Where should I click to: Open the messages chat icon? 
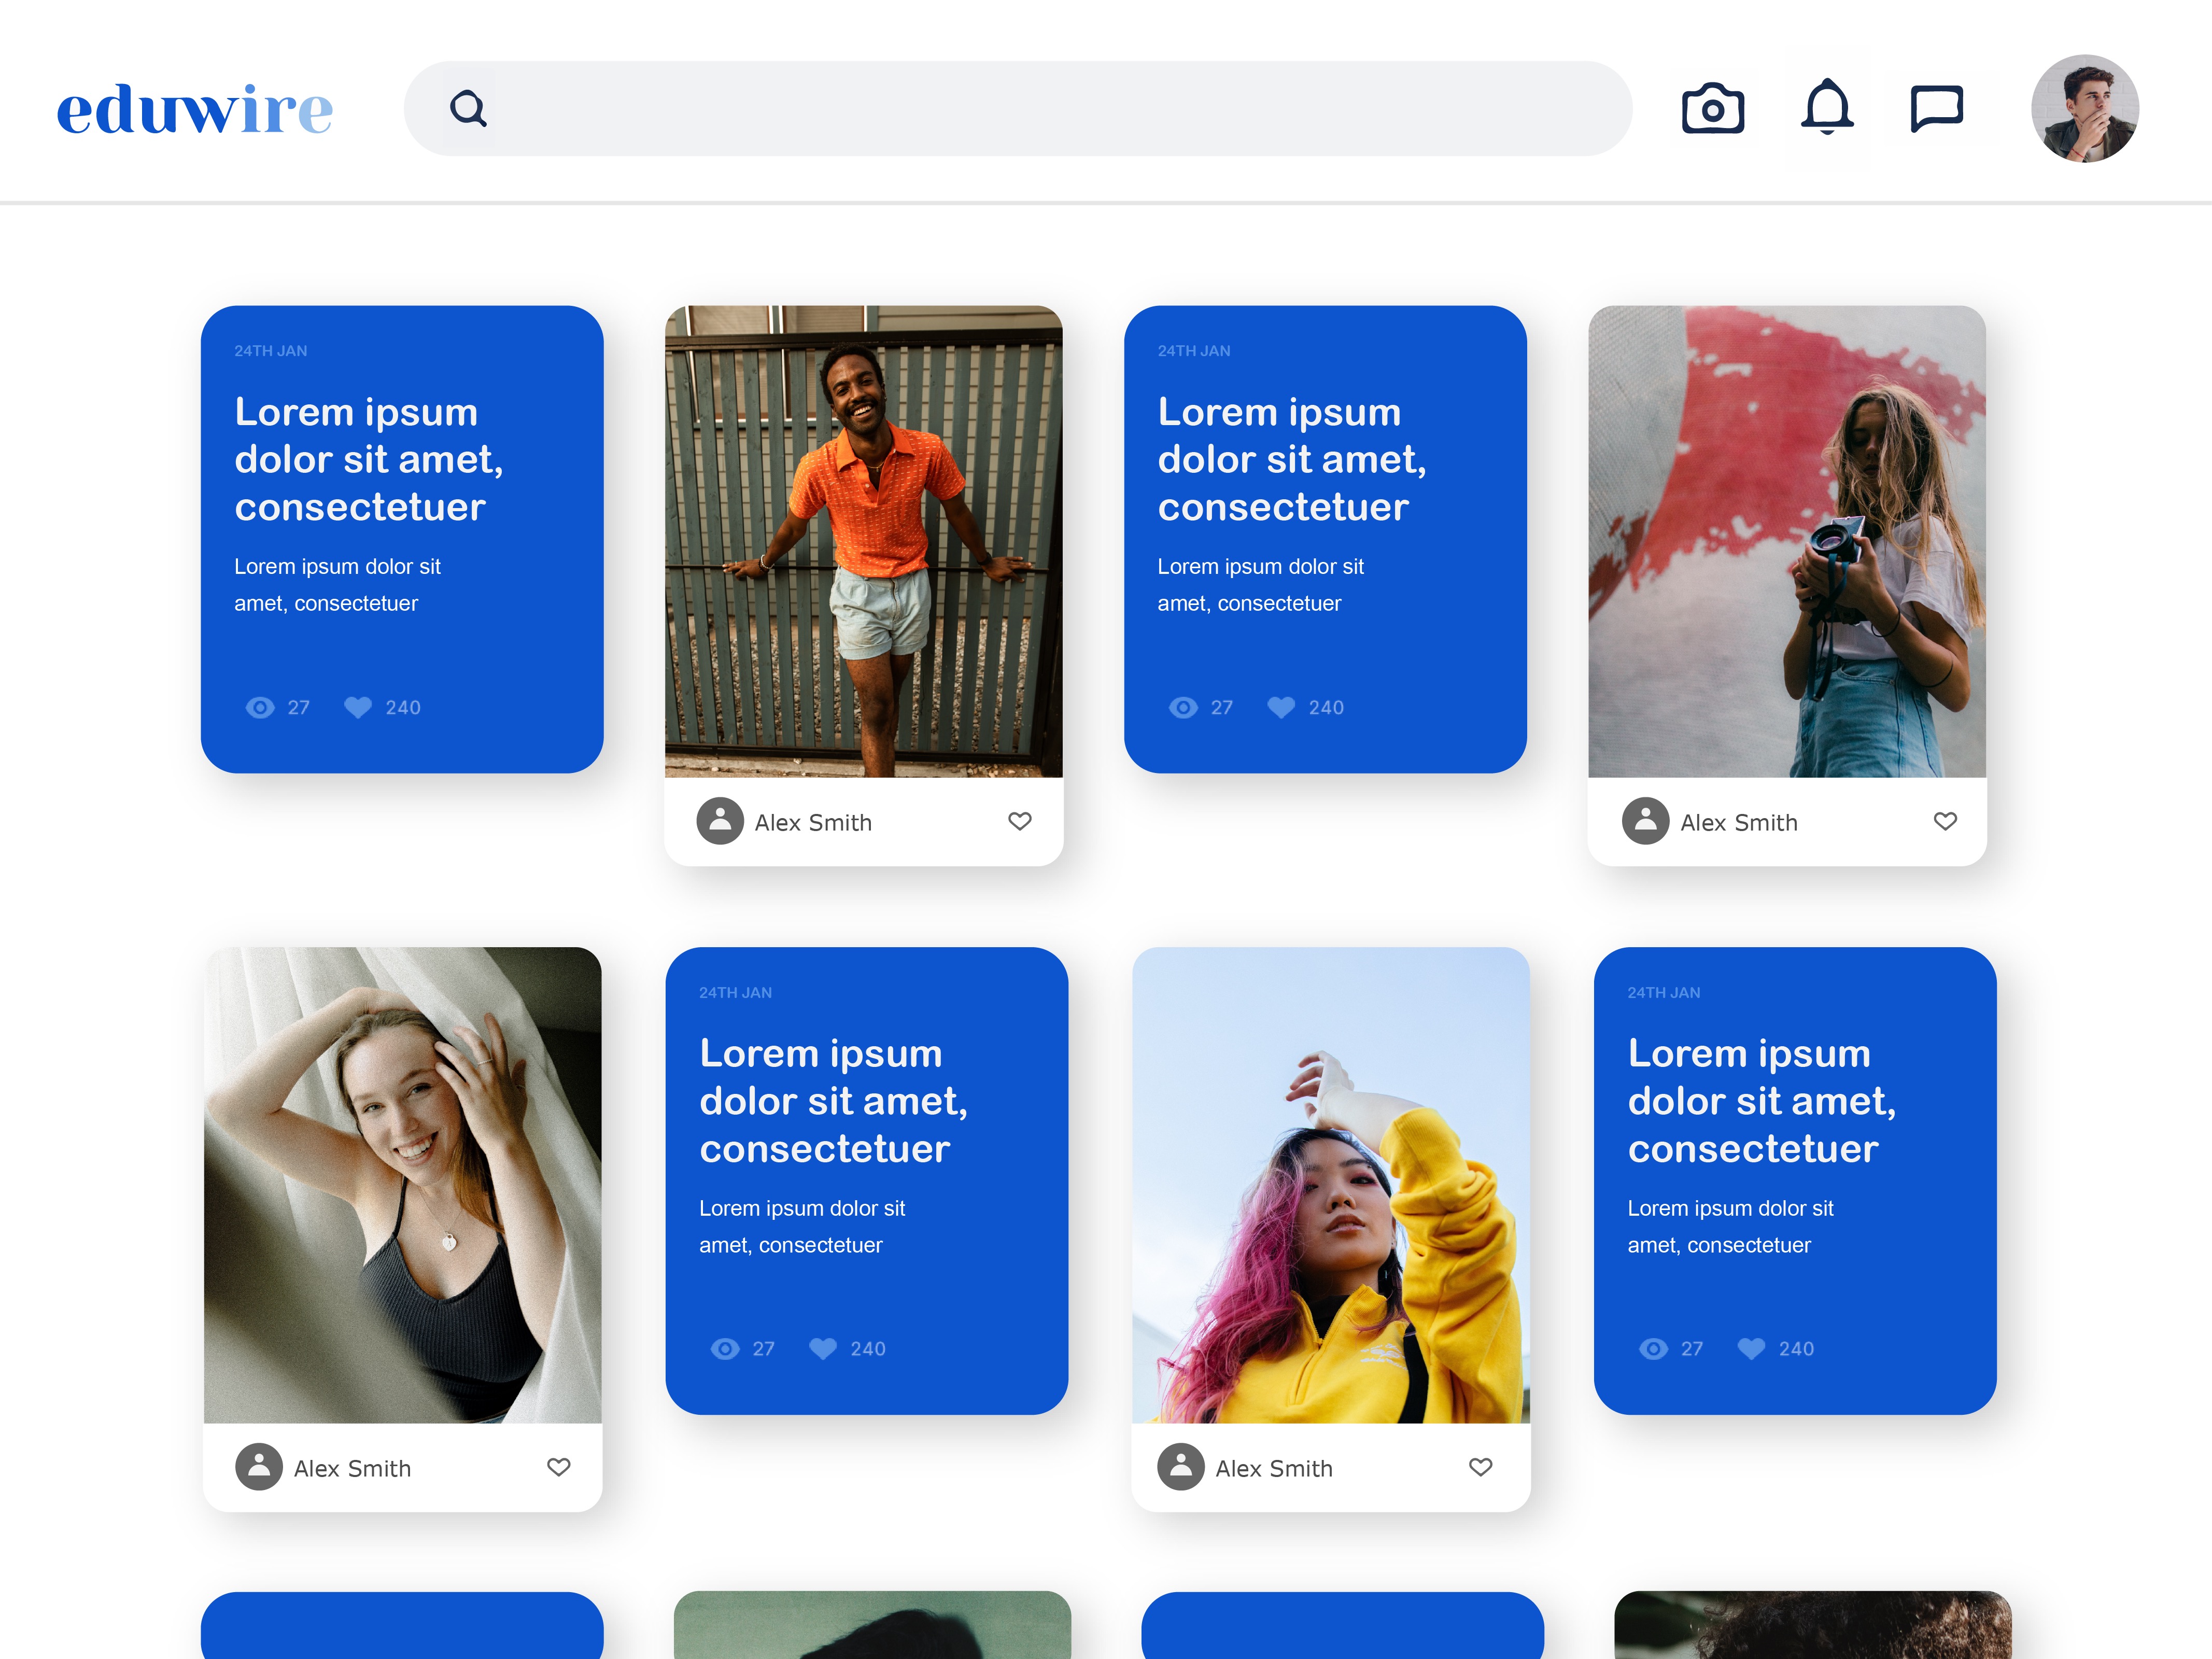pos(1936,108)
